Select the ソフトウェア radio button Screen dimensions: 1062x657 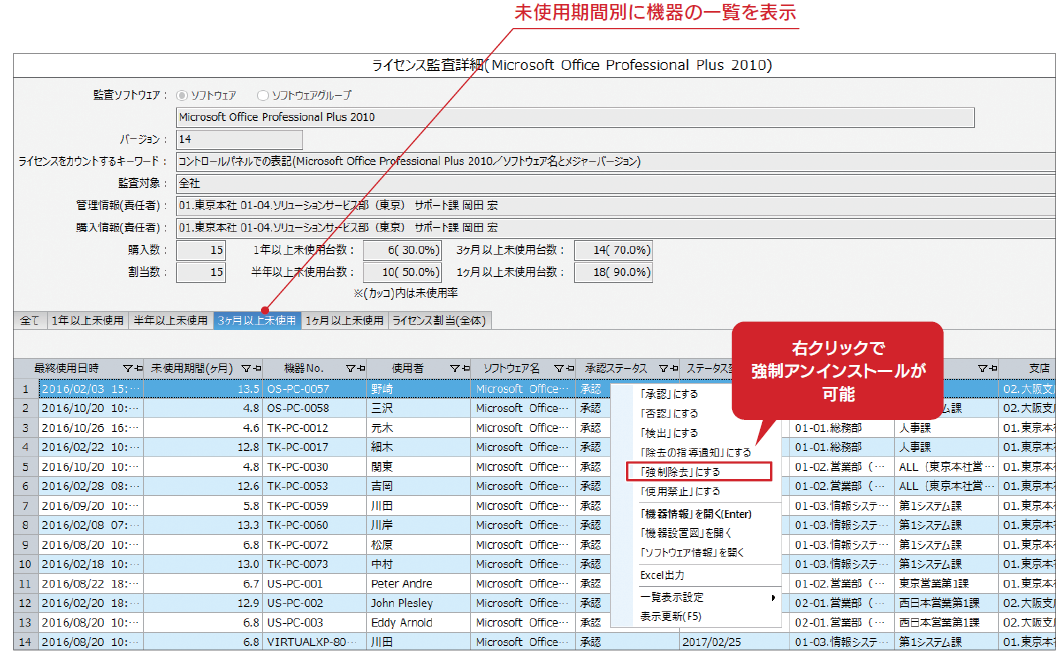click(x=182, y=96)
